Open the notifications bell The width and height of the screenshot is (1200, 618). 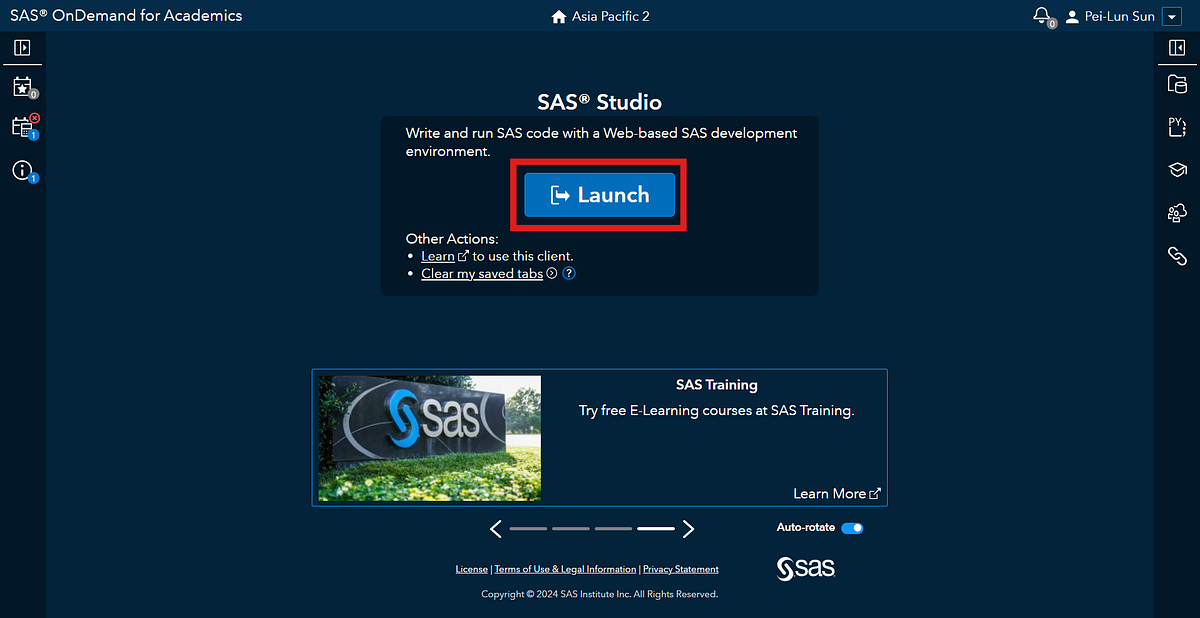pos(1040,15)
